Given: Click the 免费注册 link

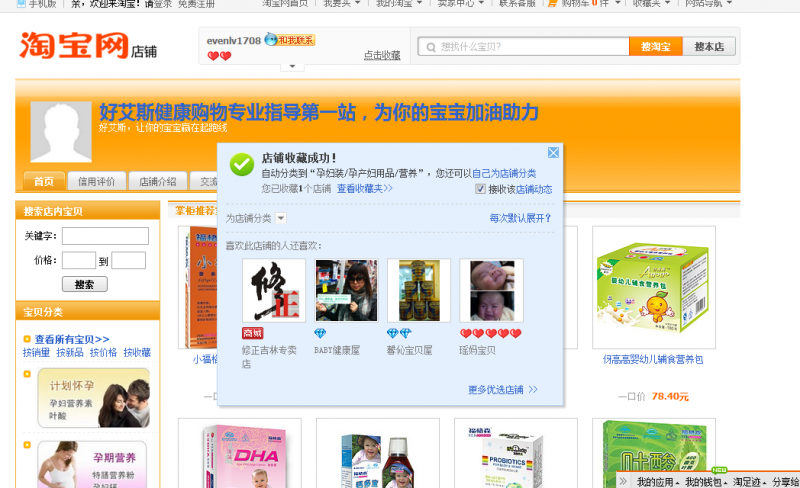Looking at the screenshot, I should 196,4.
